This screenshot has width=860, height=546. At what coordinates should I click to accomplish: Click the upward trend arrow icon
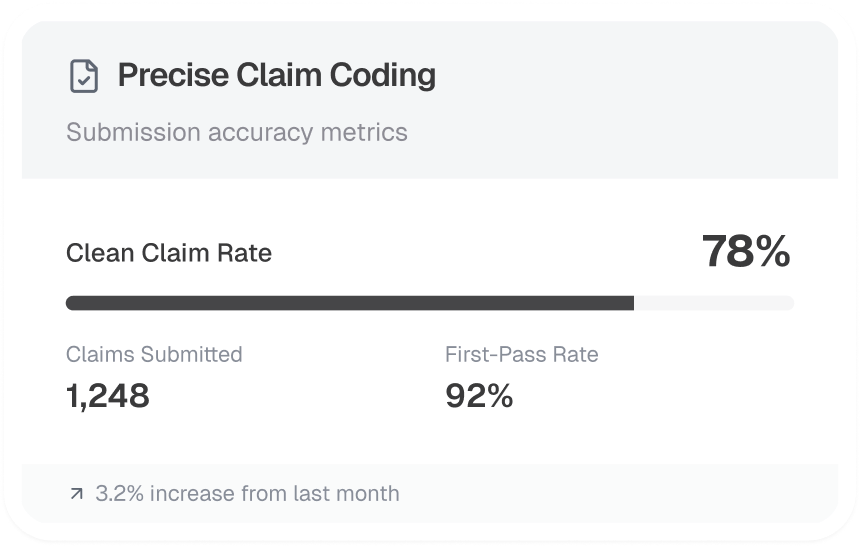pos(77,494)
